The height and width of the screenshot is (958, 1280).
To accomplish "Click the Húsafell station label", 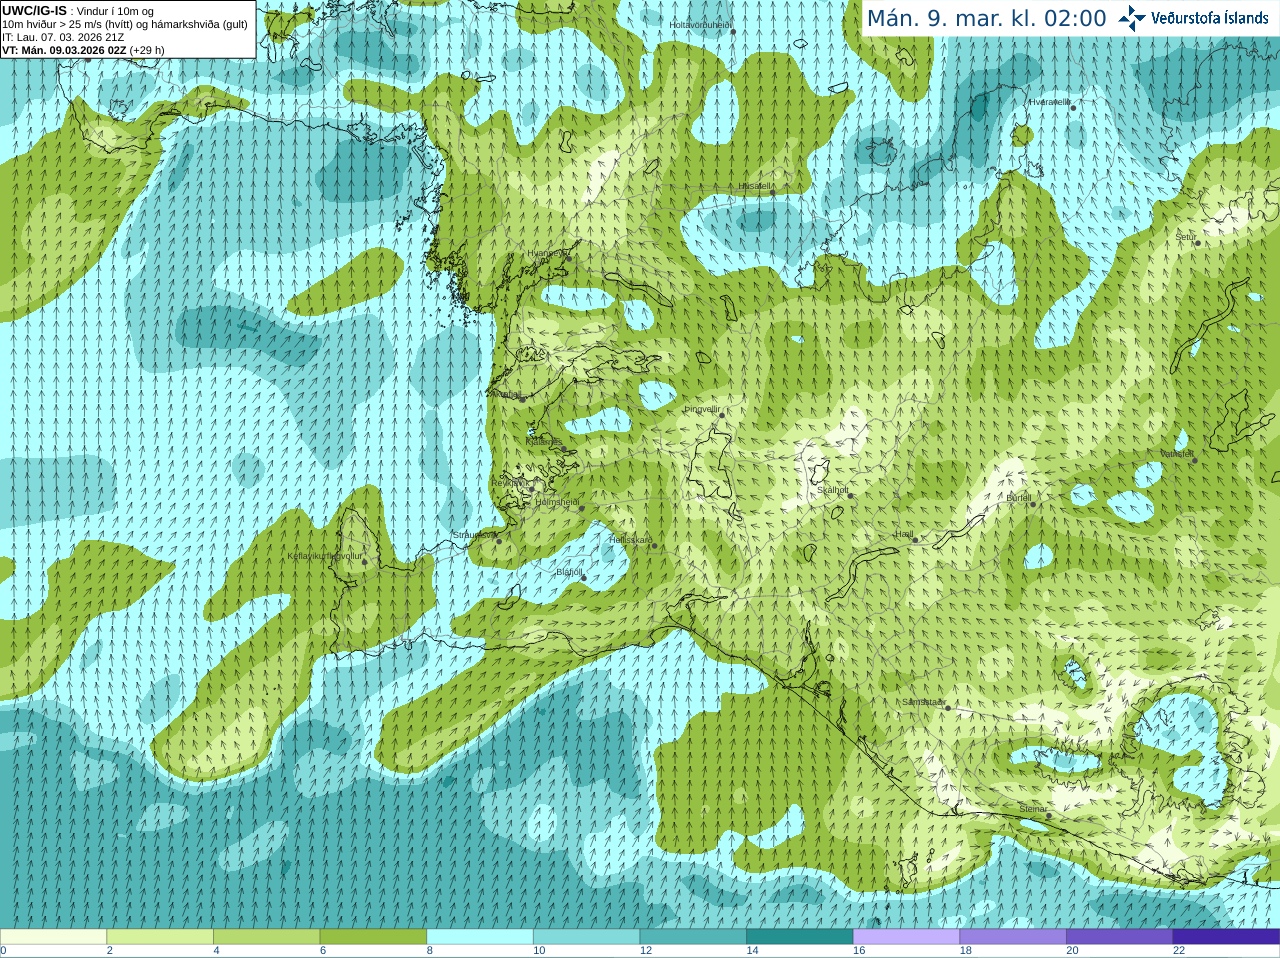I will (755, 186).
